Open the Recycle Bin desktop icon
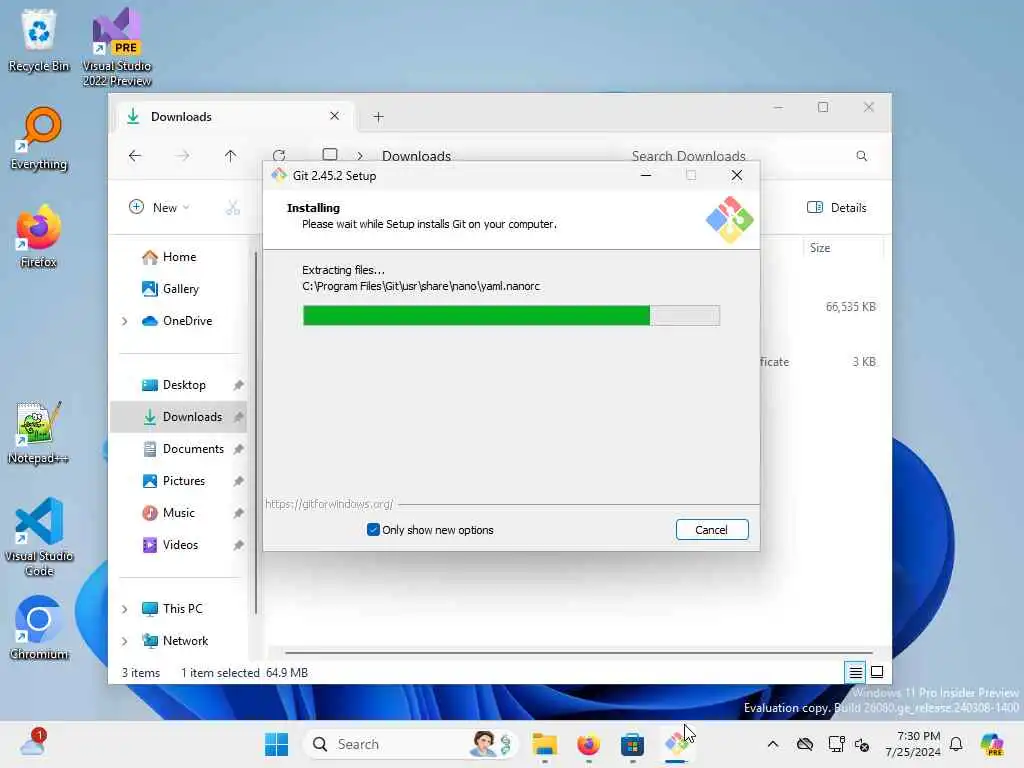Image resolution: width=1024 pixels, height=768 pixels. (39, 40)
